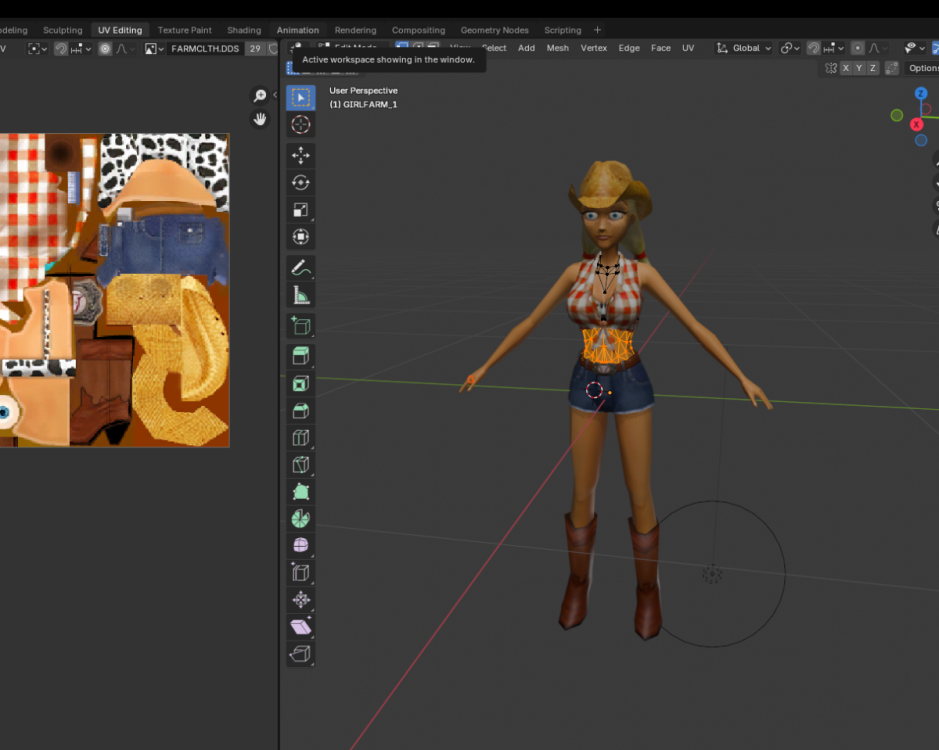Screen dimensions: 939x750
Task: Open the FARMCLTH.DDS image selector dropdown
Action: click(153, 48)
